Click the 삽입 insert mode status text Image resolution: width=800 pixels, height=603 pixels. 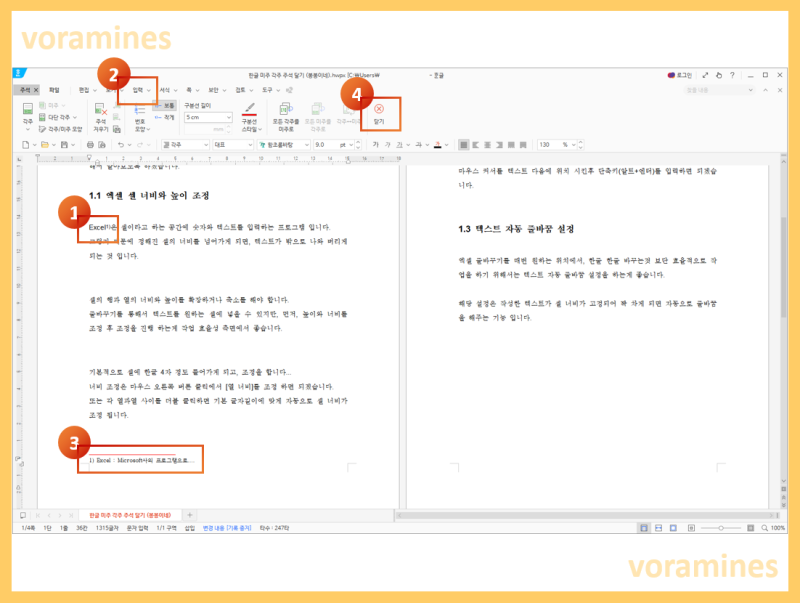[190, 528]
